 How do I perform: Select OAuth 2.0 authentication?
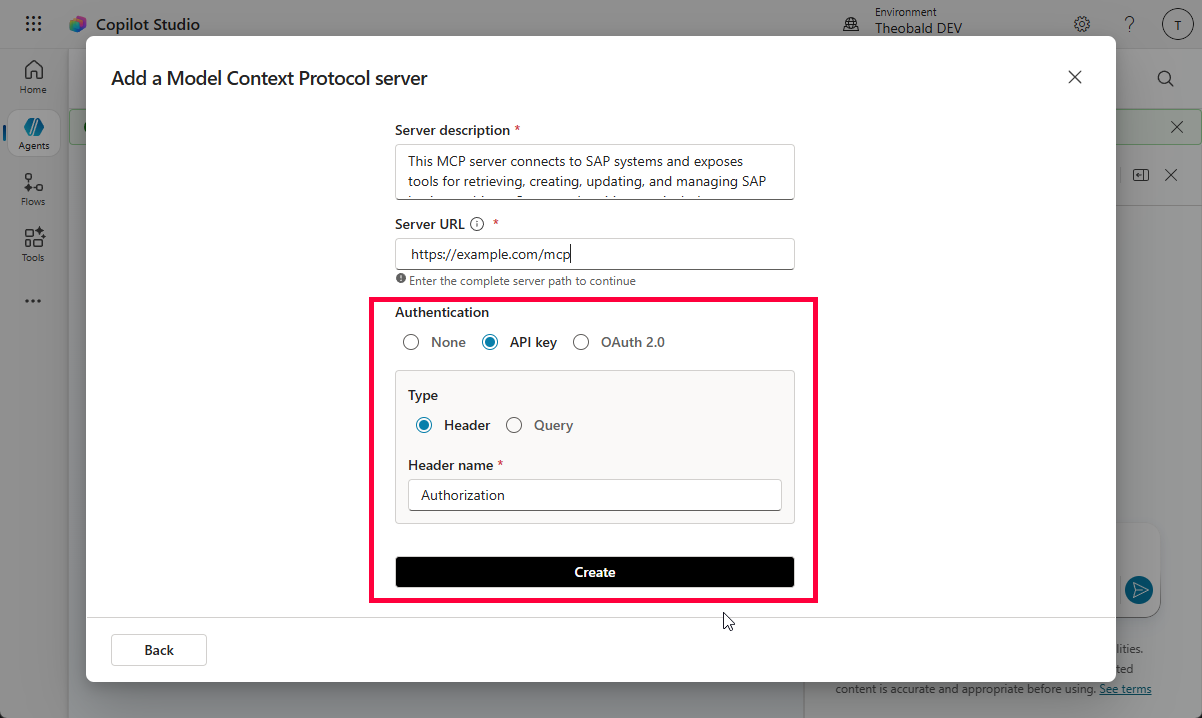point(581,342)
